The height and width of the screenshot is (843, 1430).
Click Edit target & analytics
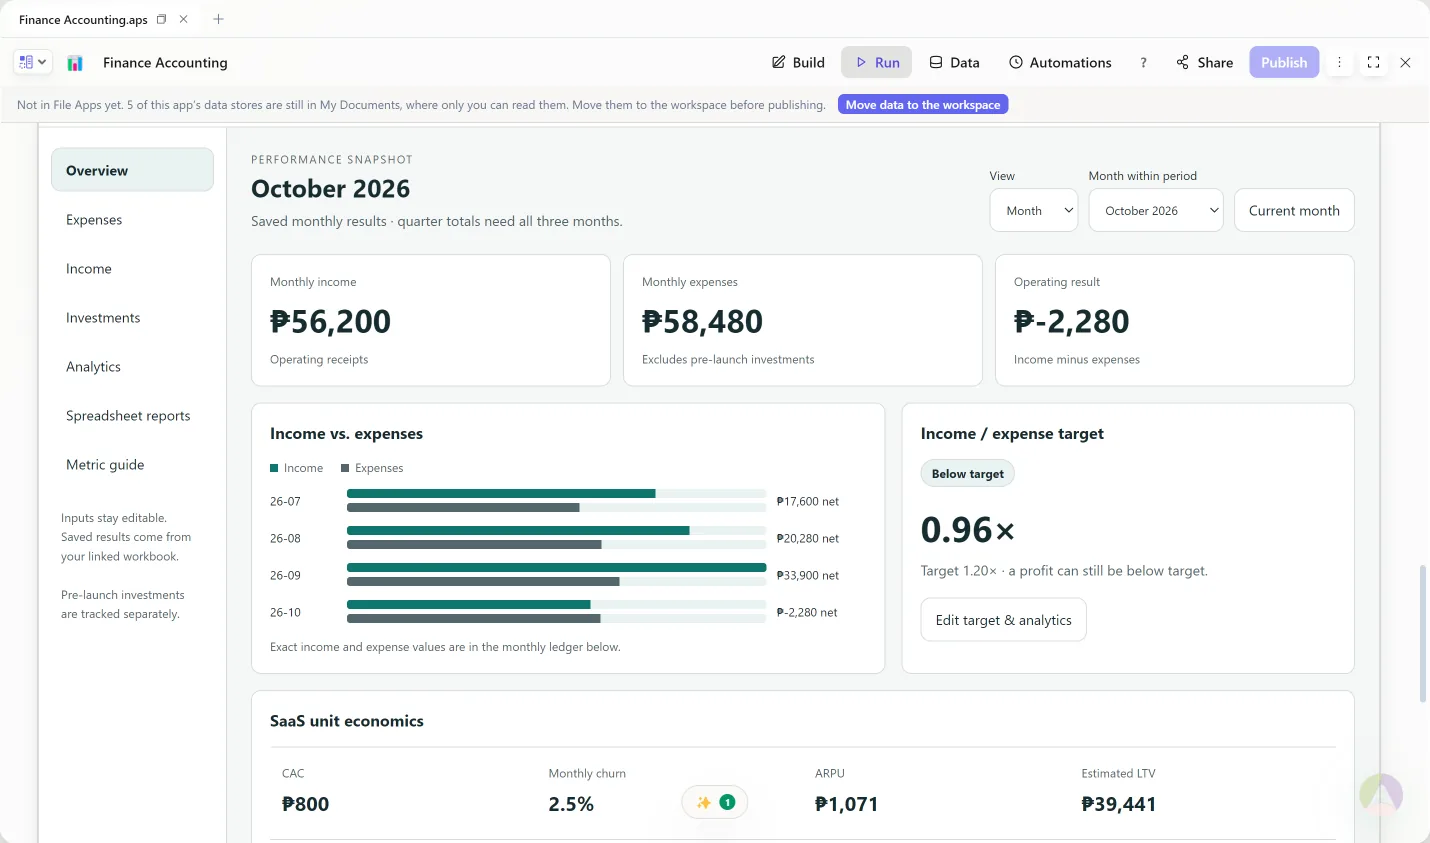[1003, 620]
